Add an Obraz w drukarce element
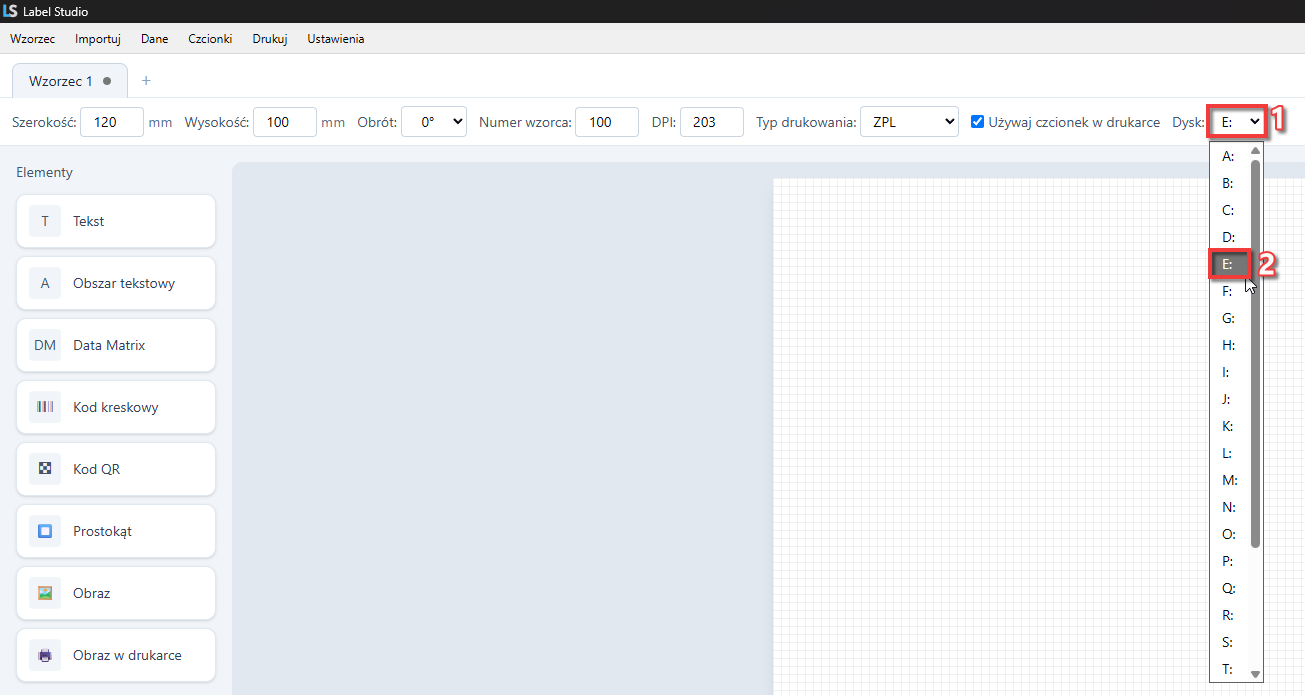Screen dimensions: 1305x695 point(116,655)
